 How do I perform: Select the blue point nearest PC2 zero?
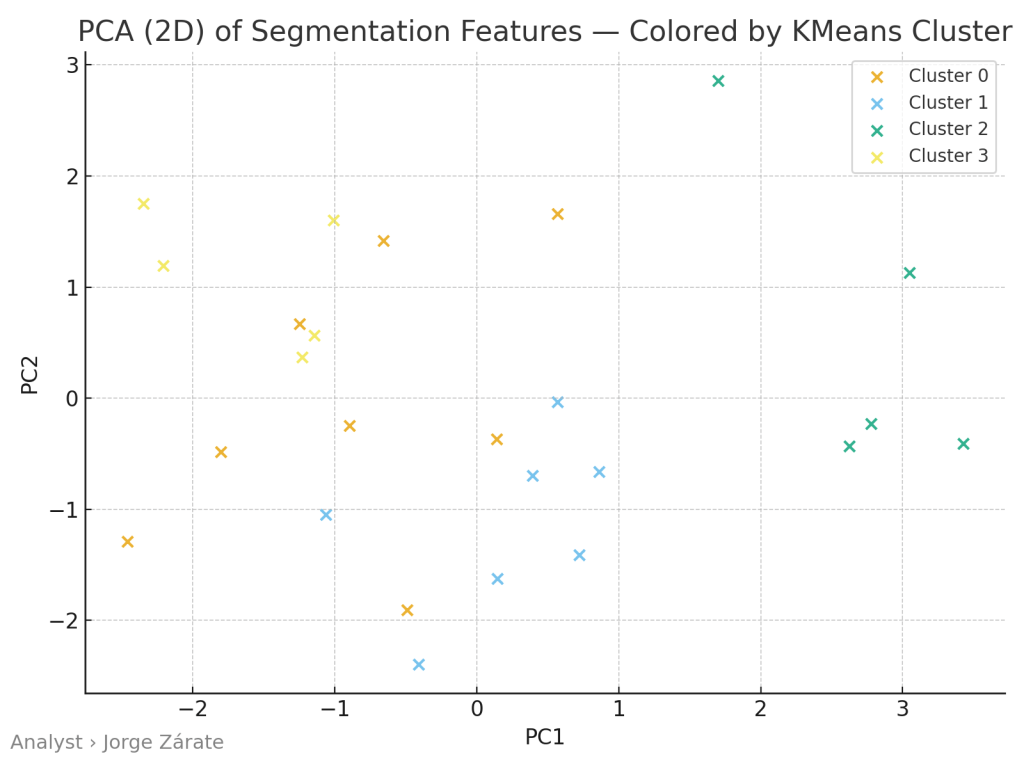(558, 403)
